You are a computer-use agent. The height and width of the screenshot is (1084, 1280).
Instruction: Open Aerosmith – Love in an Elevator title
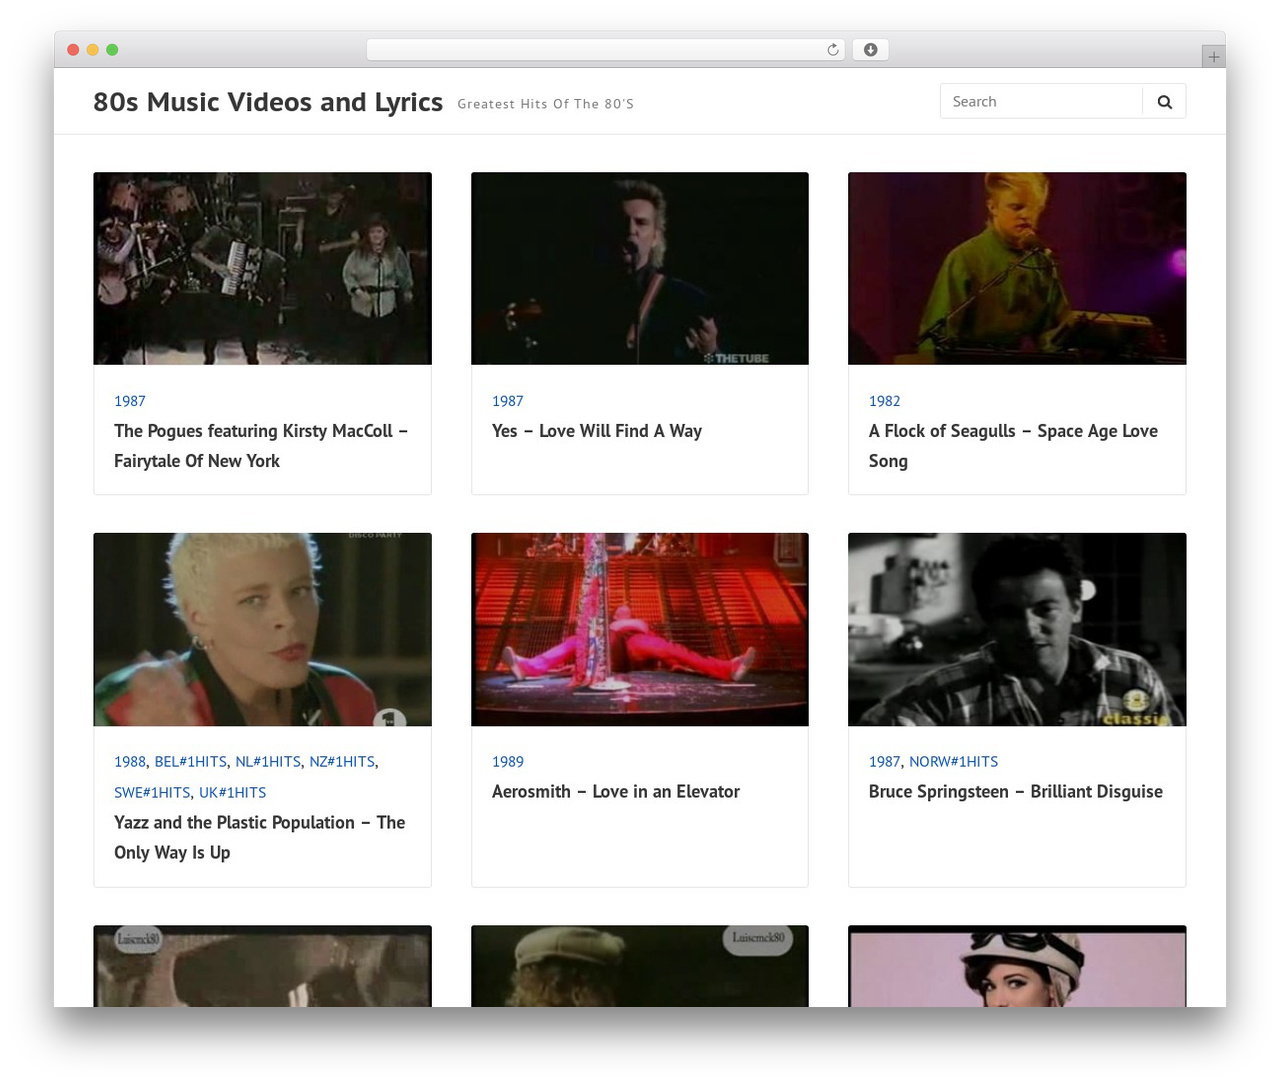tap(616, 792)
